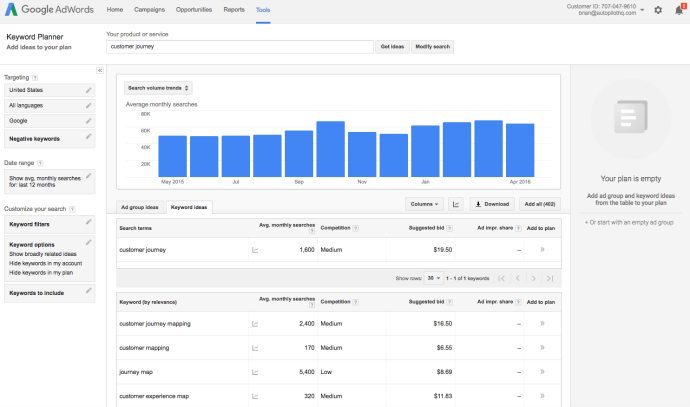The height and width of the screenshot is (407, 690).
Task: Collapse the left sidebar panel
Action: 100,70
